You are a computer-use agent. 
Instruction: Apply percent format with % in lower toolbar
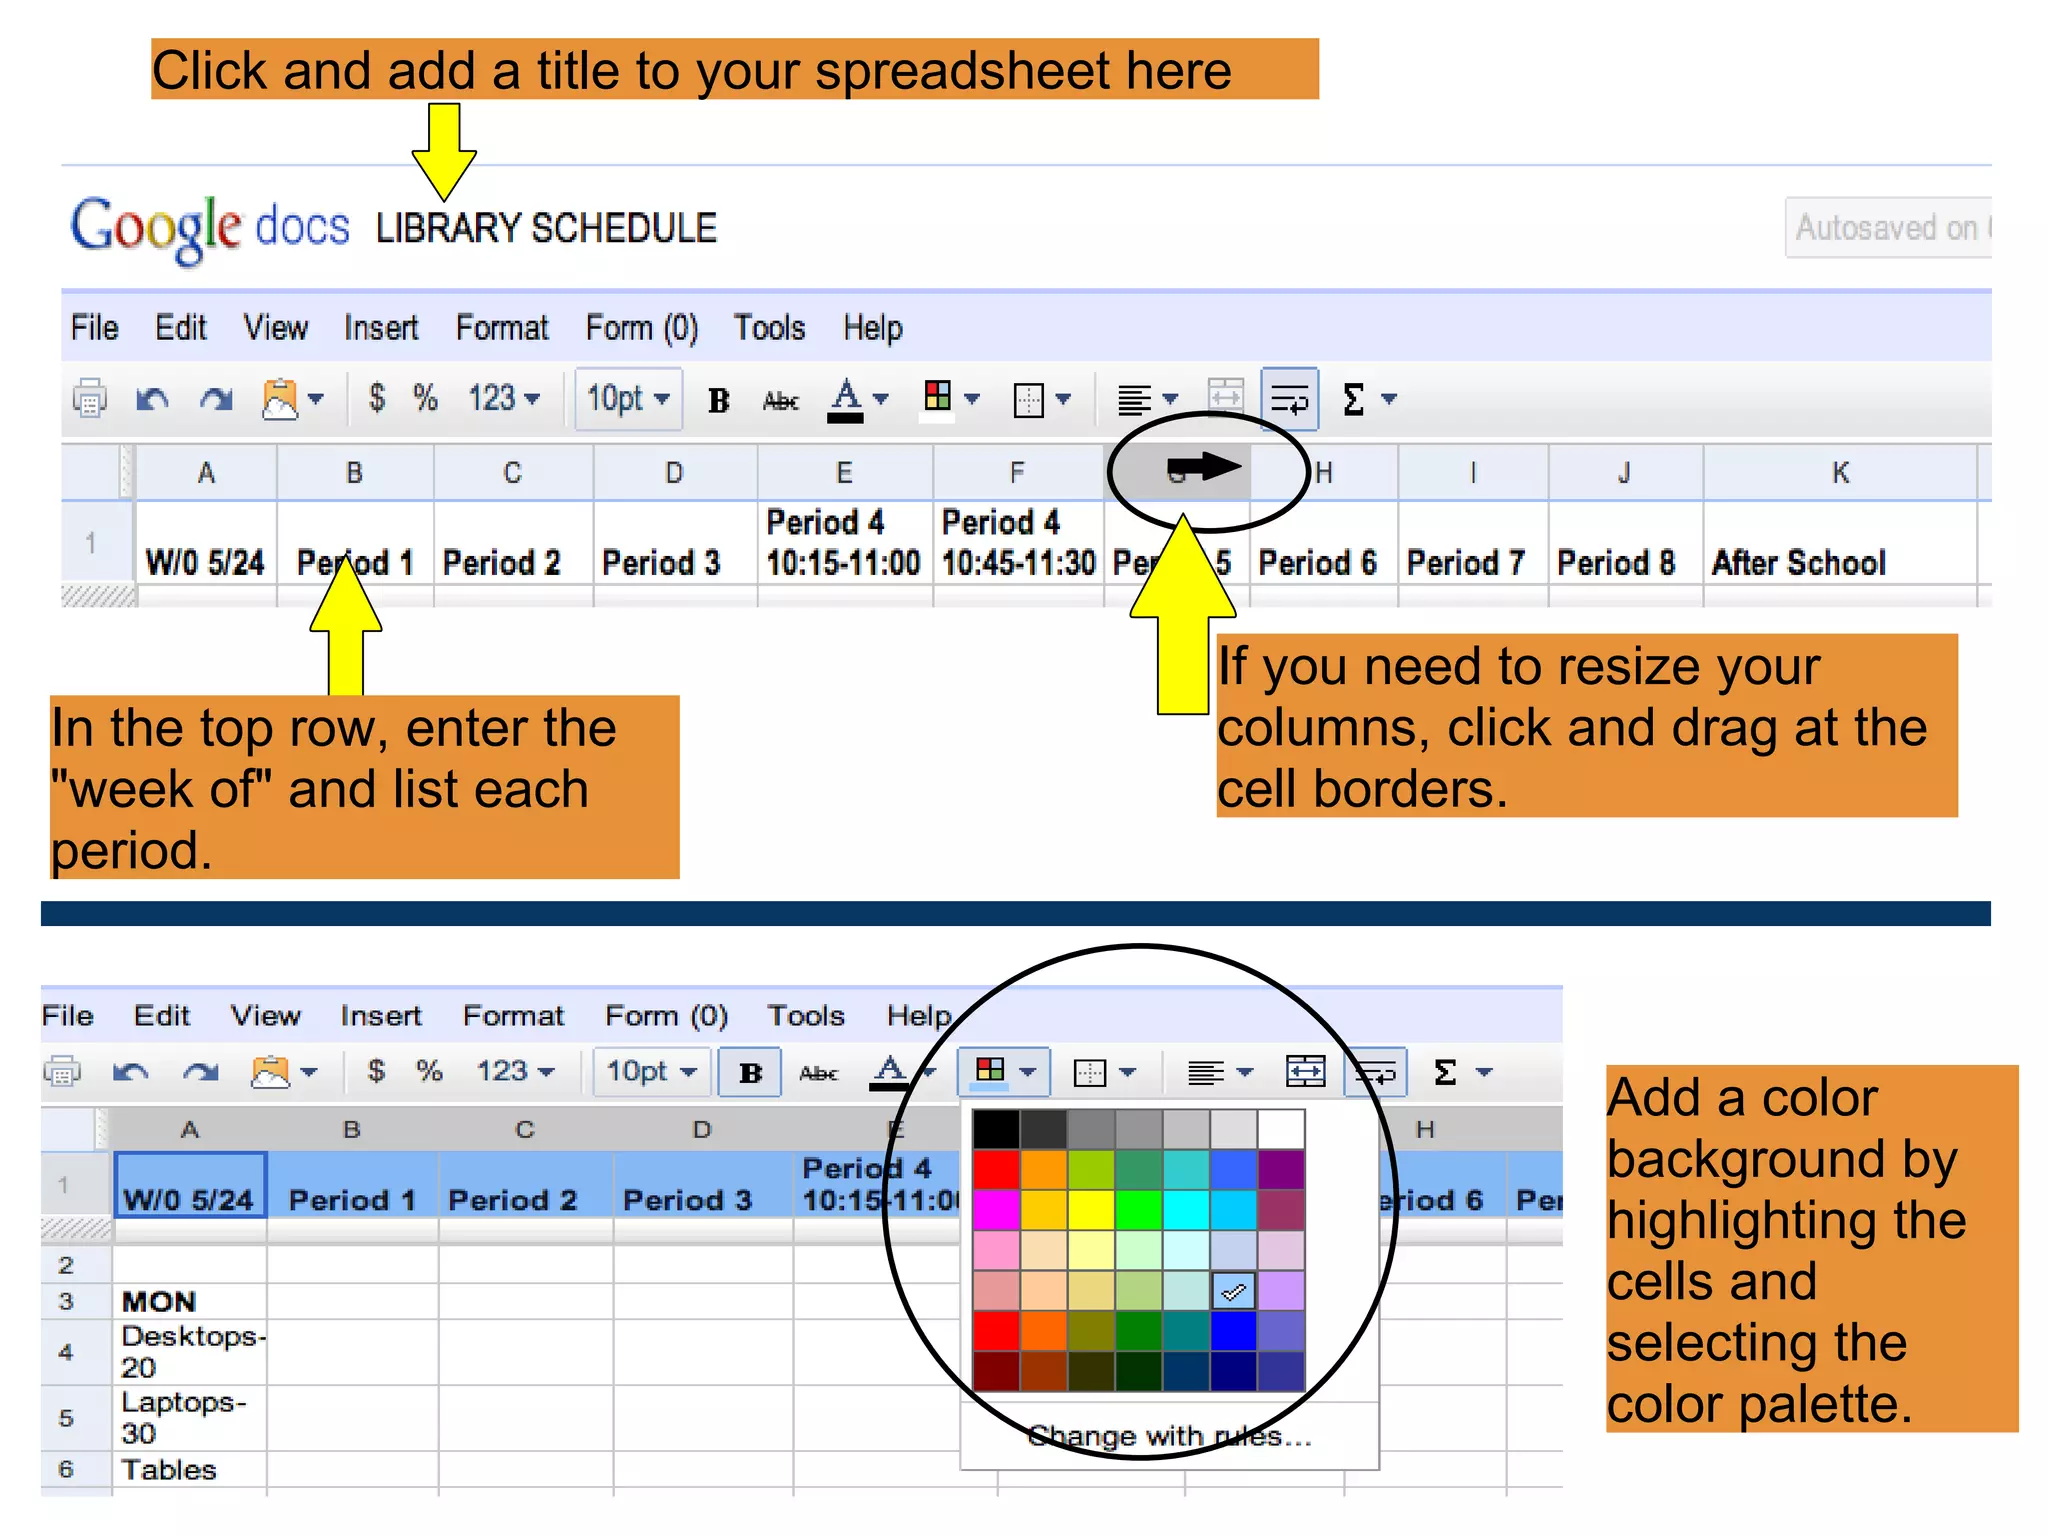click(x=430, y=1071)
